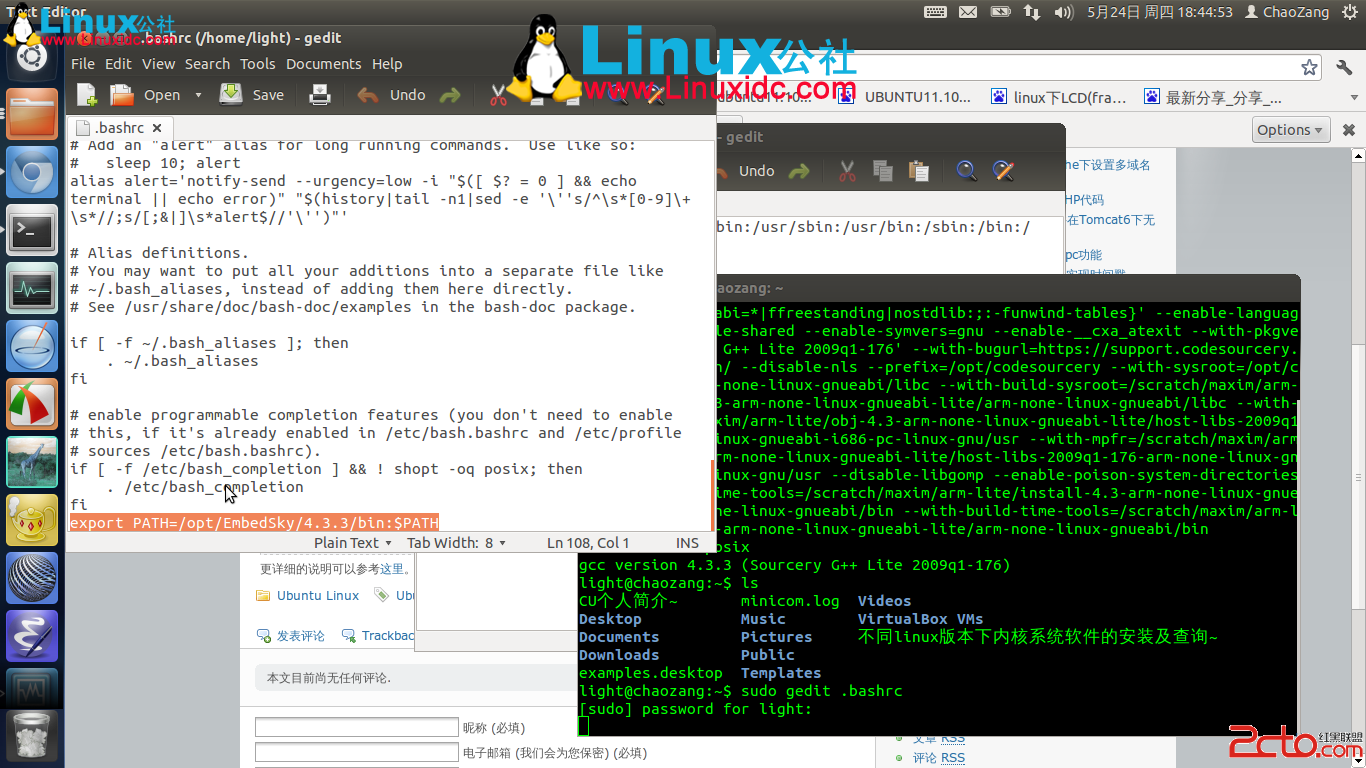Save the .bashrc file

coord(252,95)
